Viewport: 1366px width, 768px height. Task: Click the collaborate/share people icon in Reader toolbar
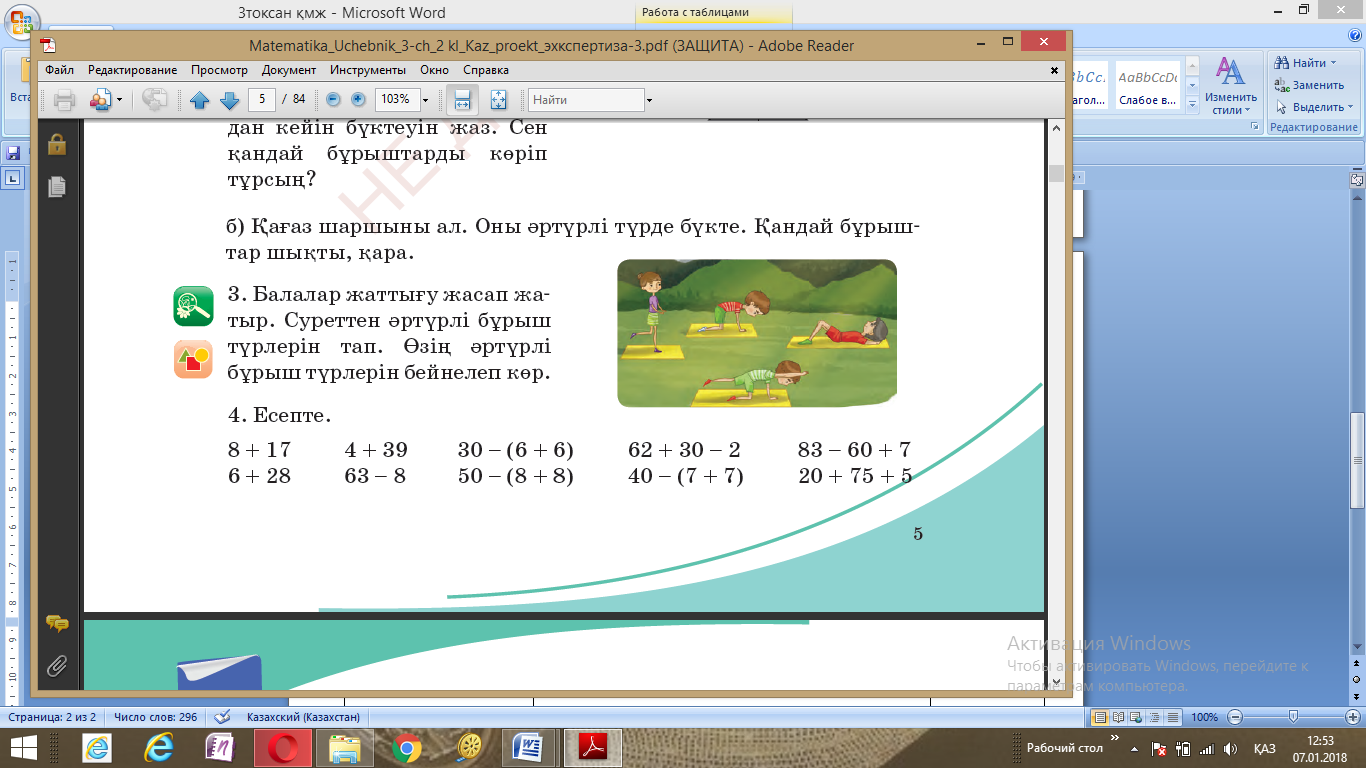[100, 100]
